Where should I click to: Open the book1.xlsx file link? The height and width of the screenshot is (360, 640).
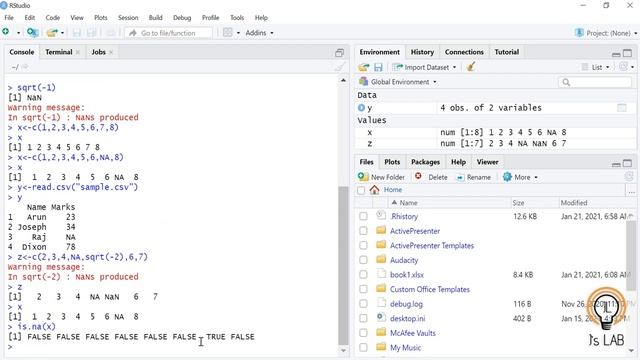(407, 275)
